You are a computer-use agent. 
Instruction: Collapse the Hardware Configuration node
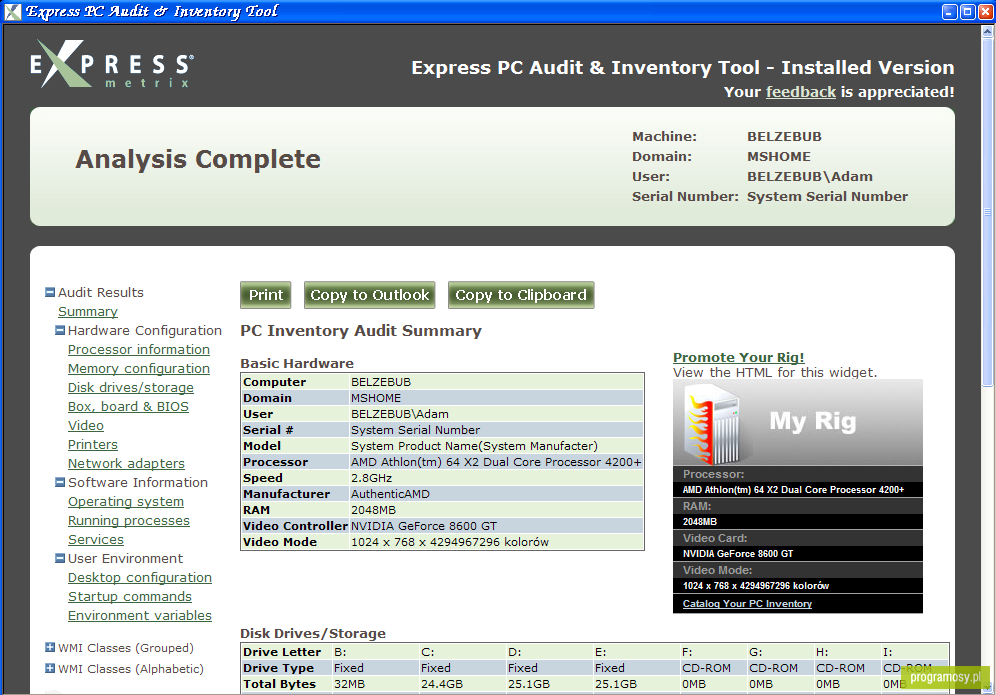pyautogui.click(x=60, y=330)
